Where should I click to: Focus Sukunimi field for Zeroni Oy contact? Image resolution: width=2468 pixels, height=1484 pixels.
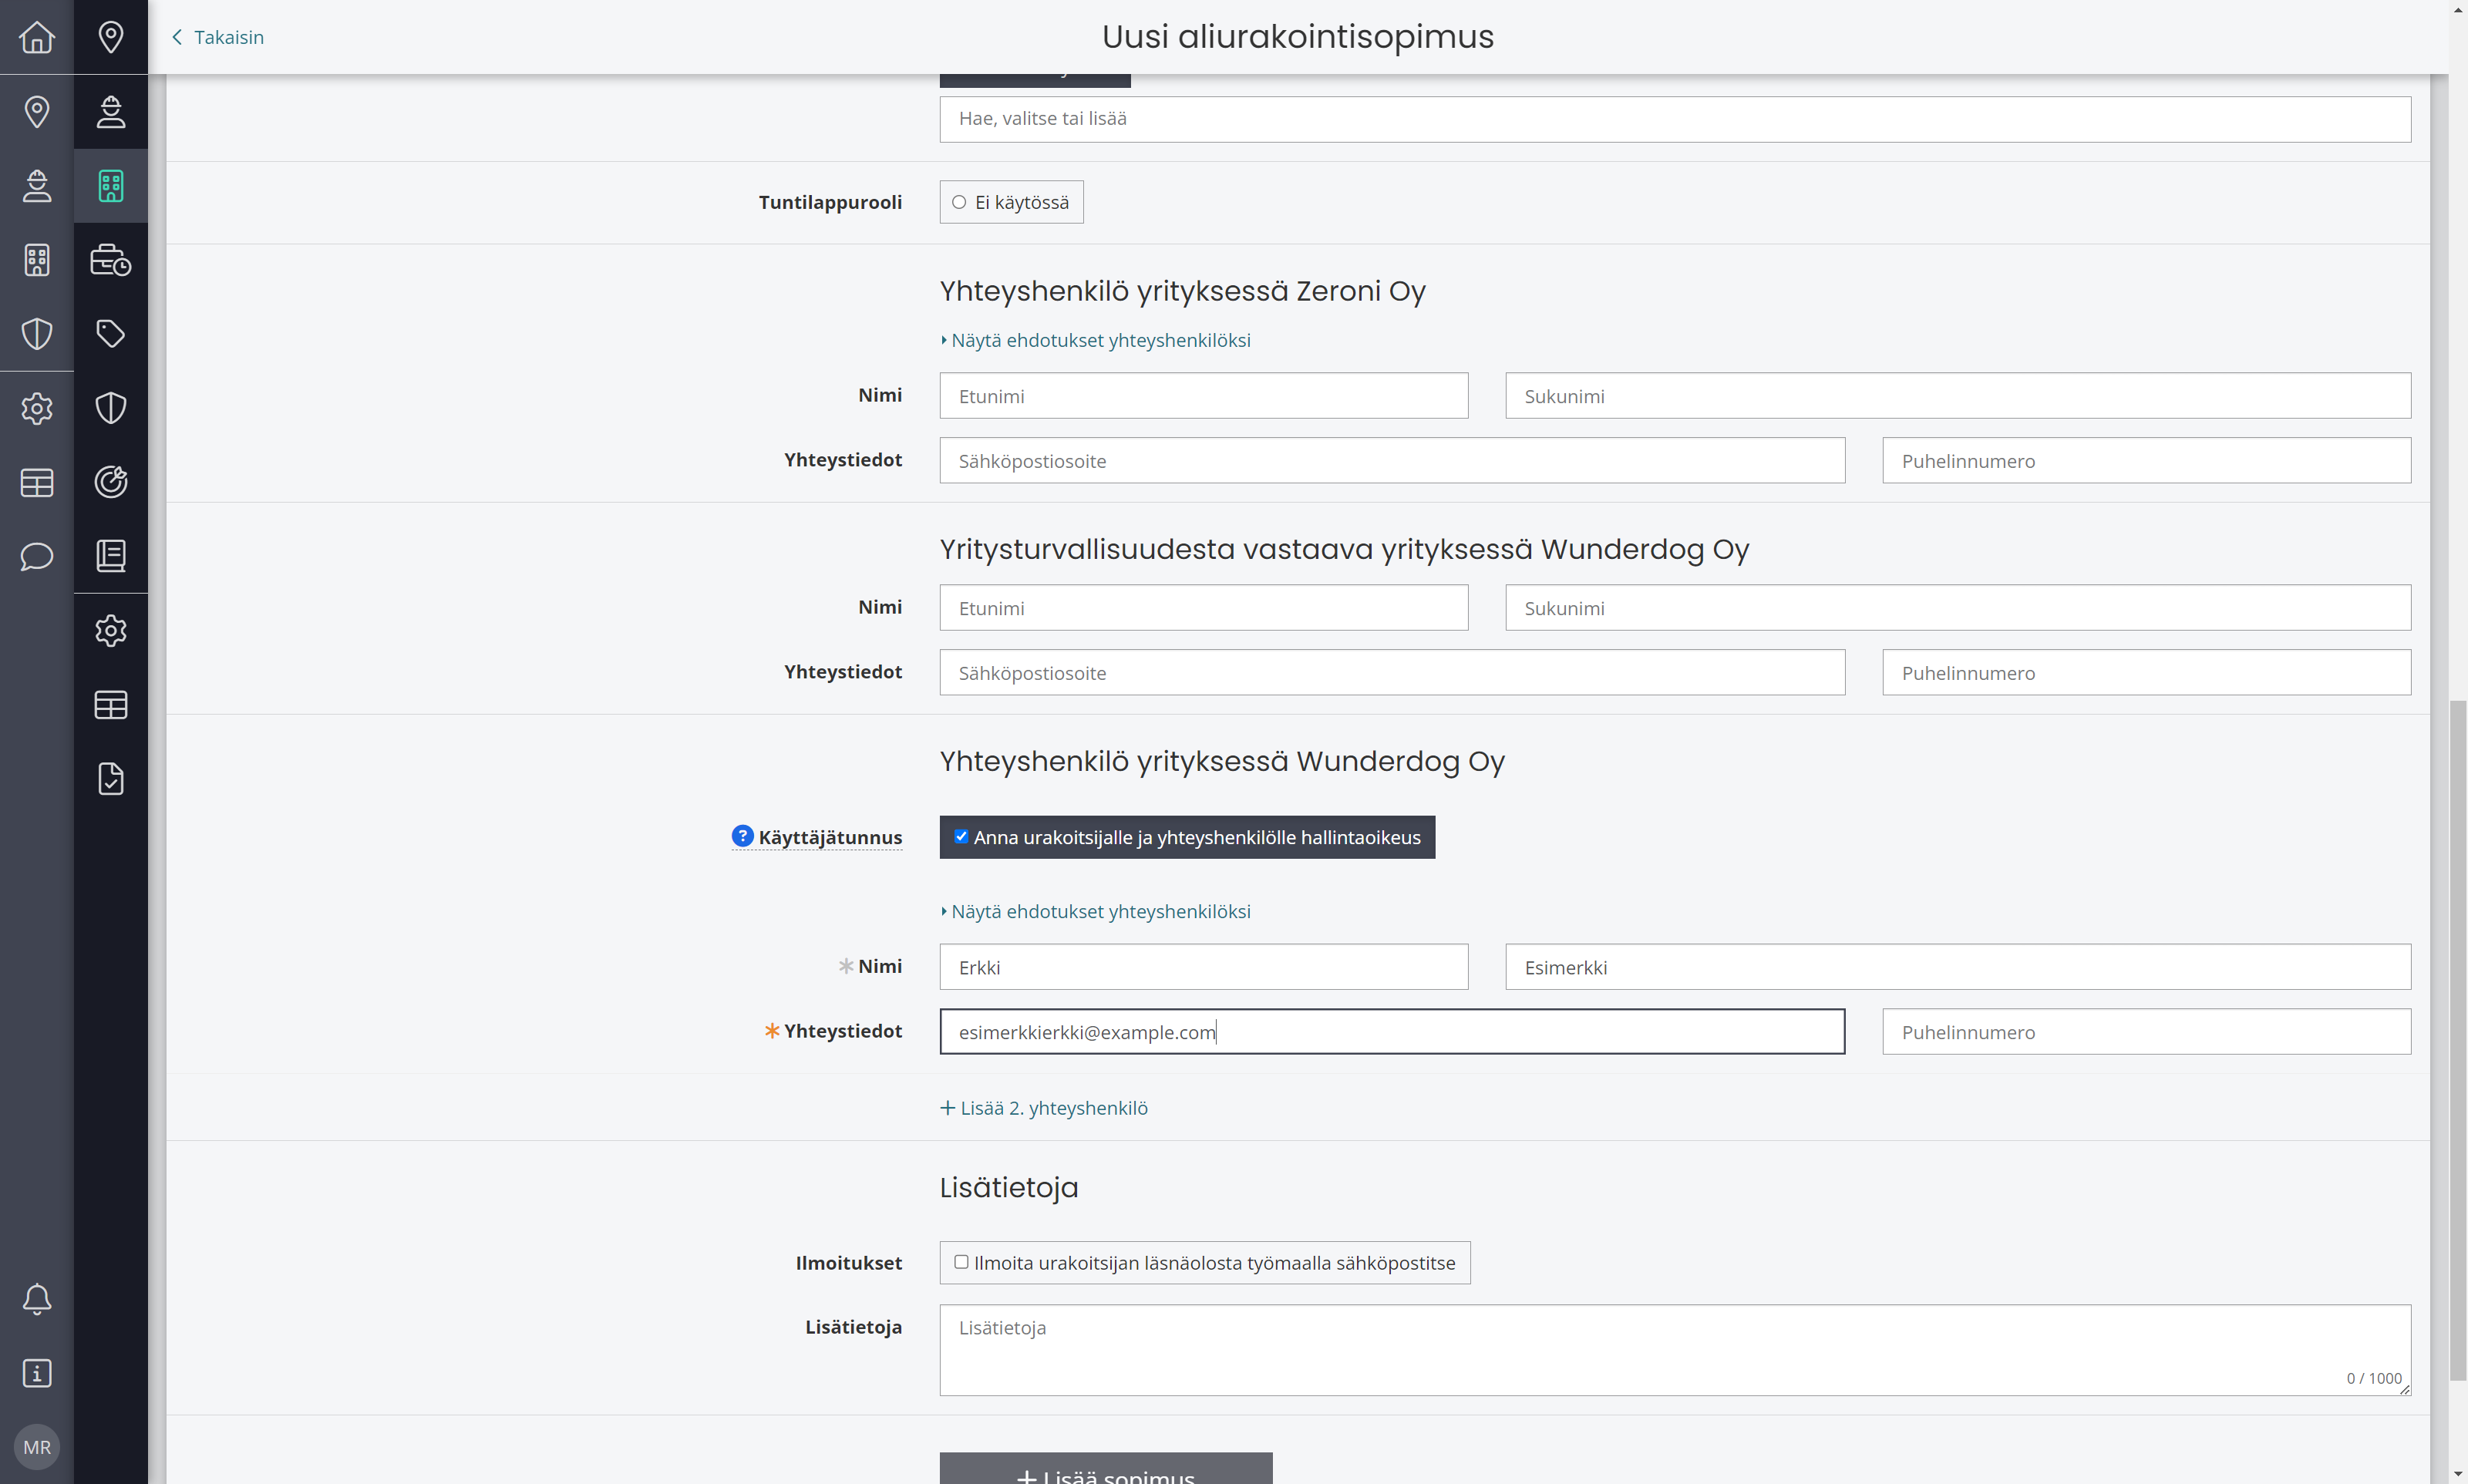click(x=1958, y=396)
